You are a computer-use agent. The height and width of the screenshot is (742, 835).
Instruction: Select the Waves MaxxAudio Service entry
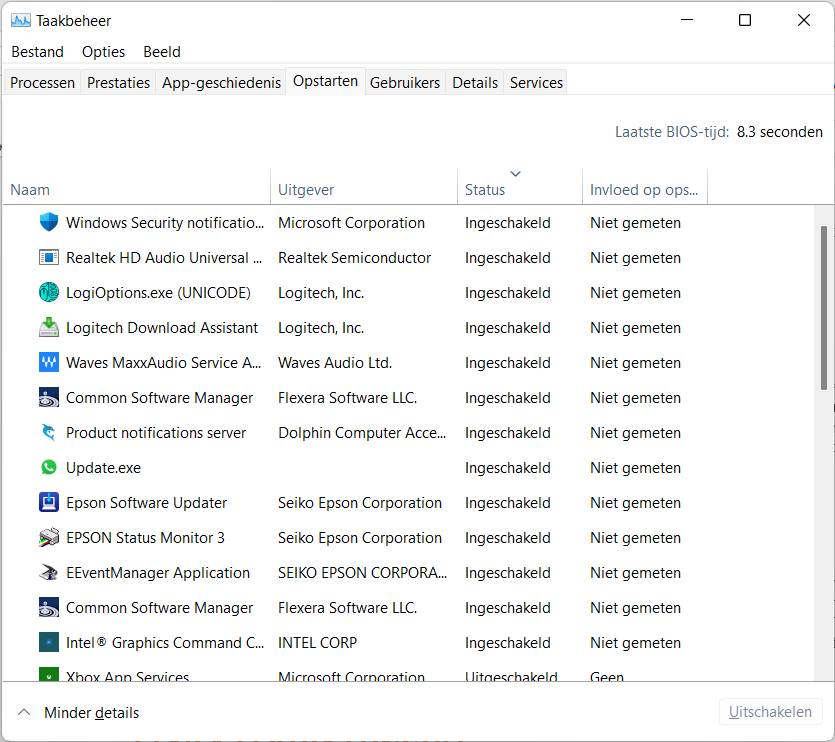[163, 363]
